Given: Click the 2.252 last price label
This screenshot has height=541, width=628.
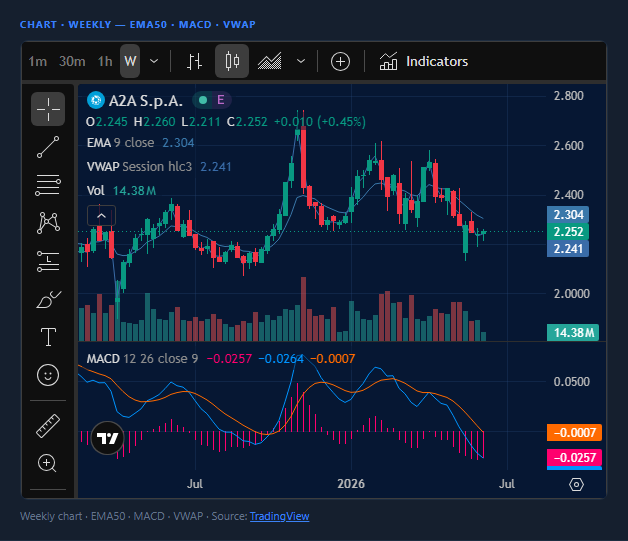Looking at the screenshot, I should (x=568, y=231).
